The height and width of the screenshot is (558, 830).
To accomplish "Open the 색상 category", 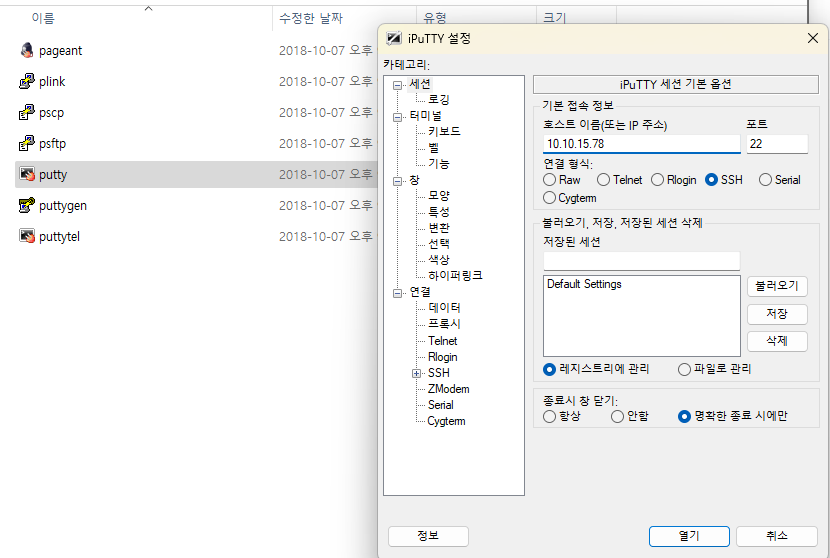I will 439,259.
